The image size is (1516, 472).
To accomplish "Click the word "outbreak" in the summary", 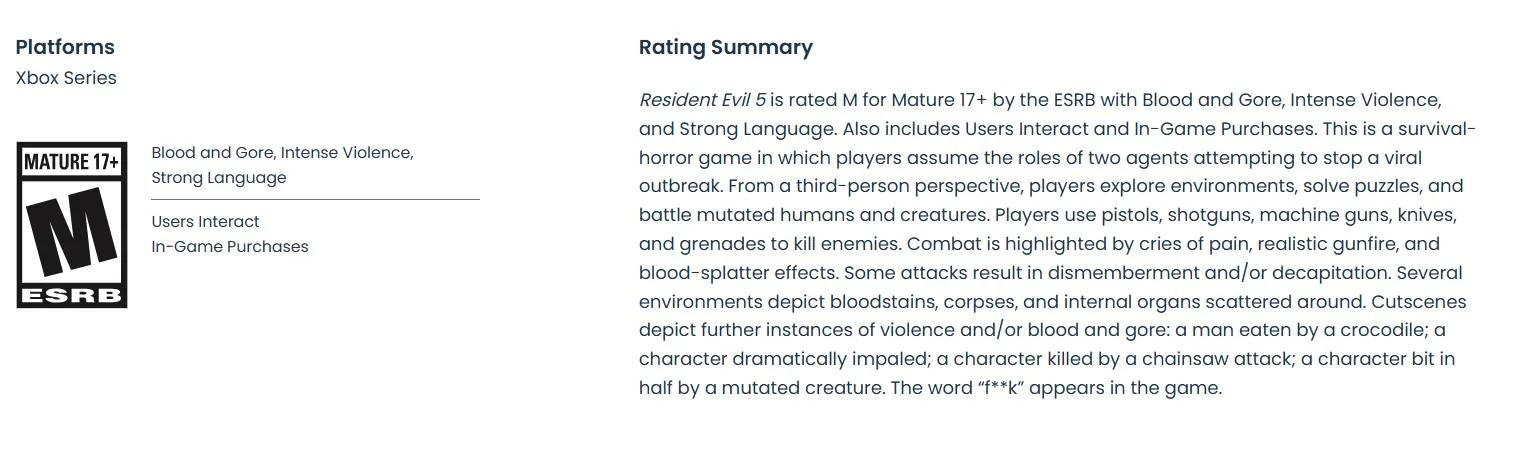I will point(680,187).
